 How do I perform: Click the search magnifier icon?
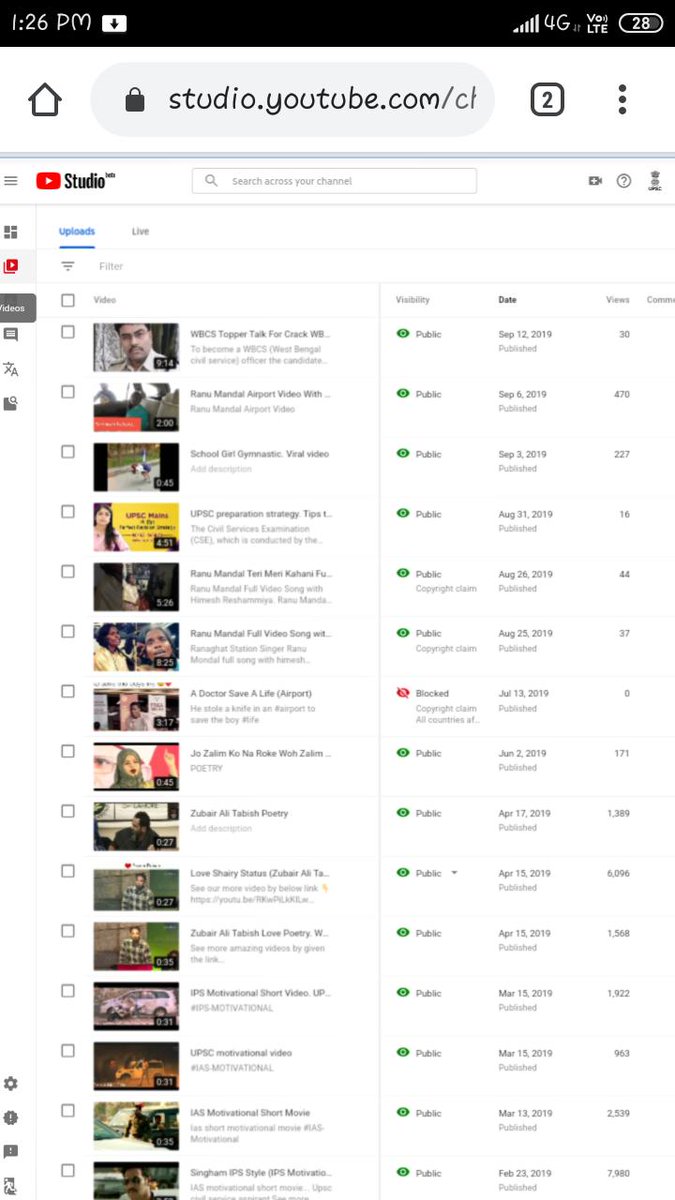click(x=211, y=181)
